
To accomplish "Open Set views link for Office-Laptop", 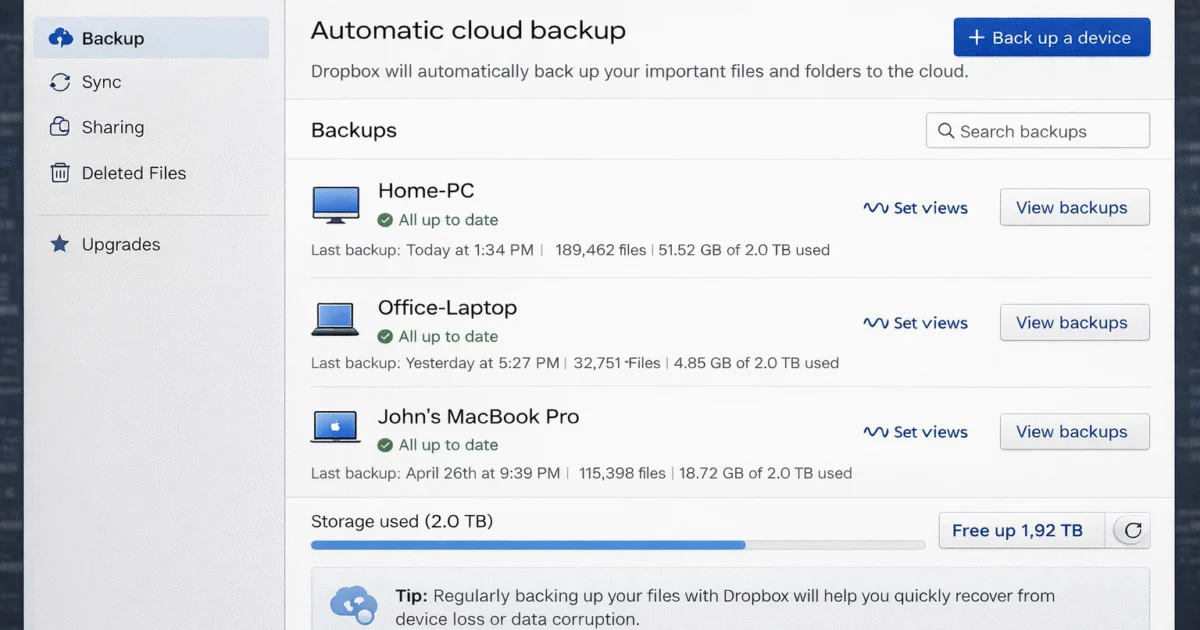I will (915, 323).
